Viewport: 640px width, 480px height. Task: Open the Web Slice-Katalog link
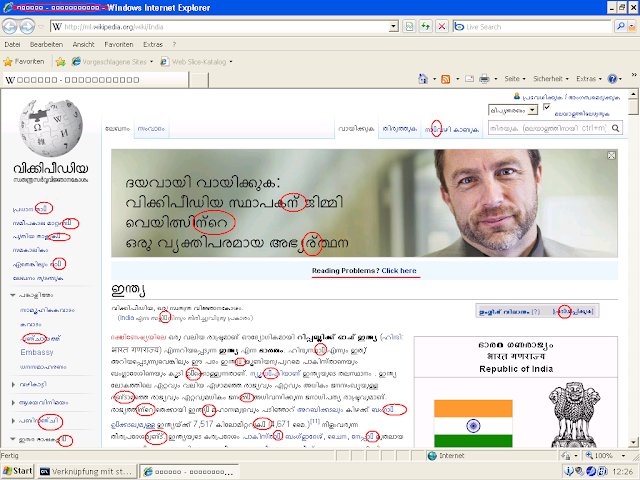pos(199,62)
